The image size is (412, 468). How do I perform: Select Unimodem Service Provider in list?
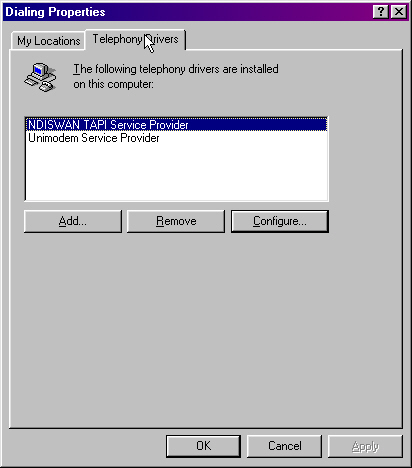94,138
